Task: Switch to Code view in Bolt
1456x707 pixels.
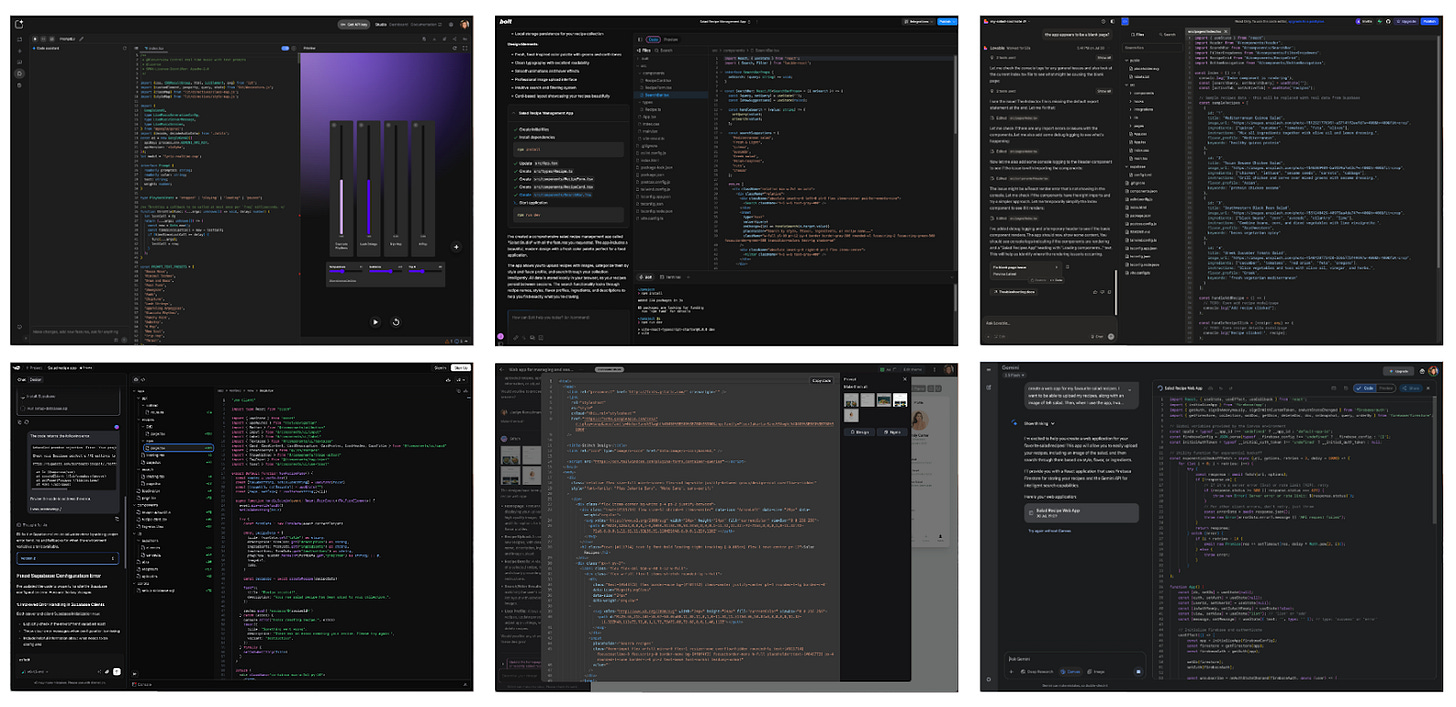Action: point(653,39)
